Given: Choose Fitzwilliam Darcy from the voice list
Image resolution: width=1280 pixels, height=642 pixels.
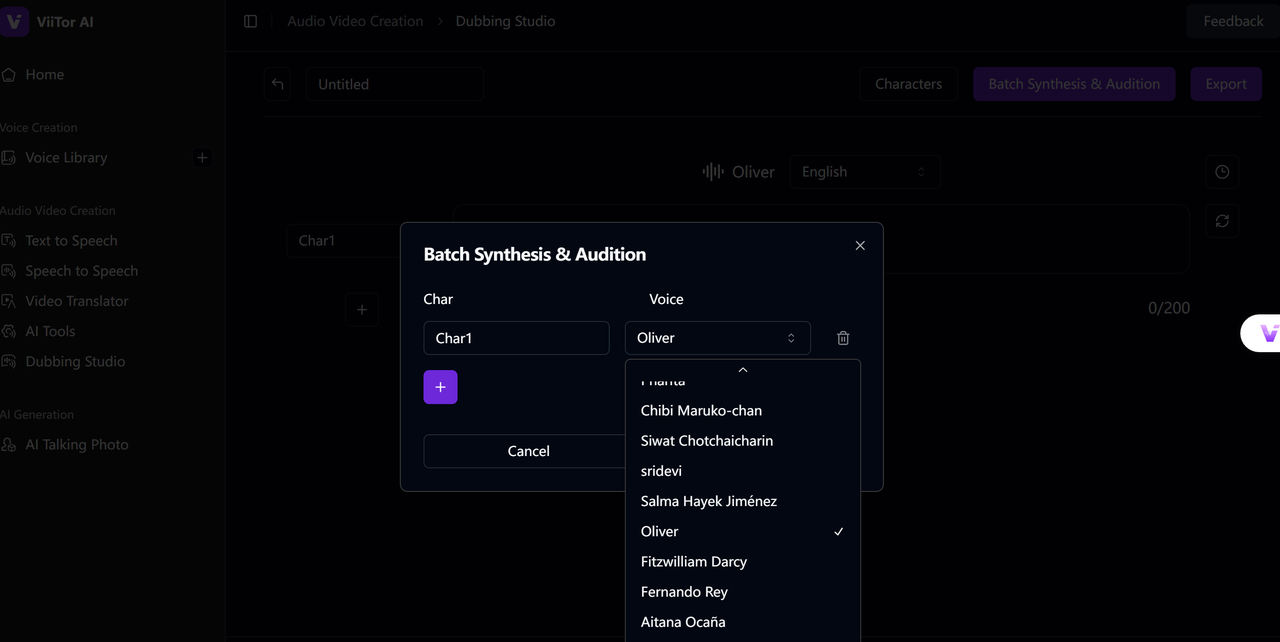Looking at the screenshot, I should tap(694, 562).
